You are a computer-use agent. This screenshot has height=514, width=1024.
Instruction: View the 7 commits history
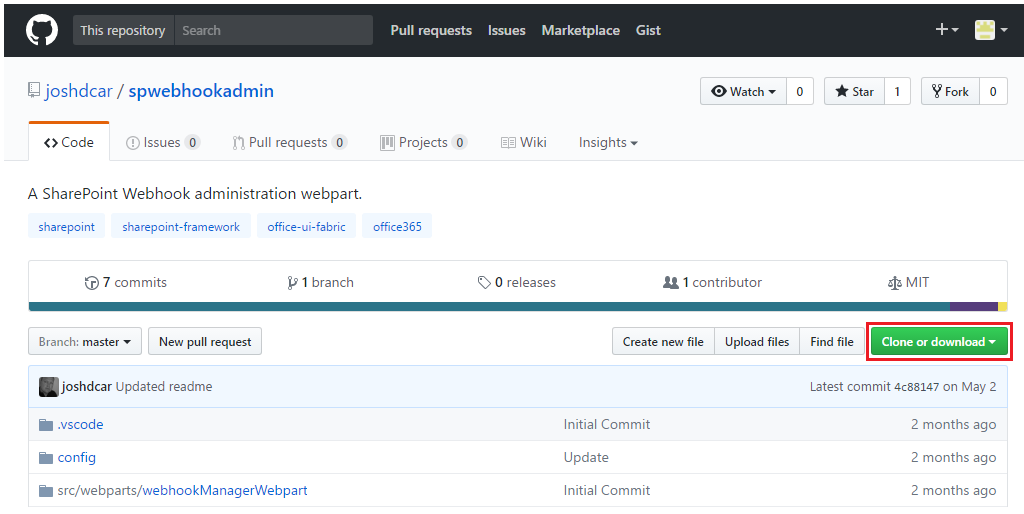(126, 282)
